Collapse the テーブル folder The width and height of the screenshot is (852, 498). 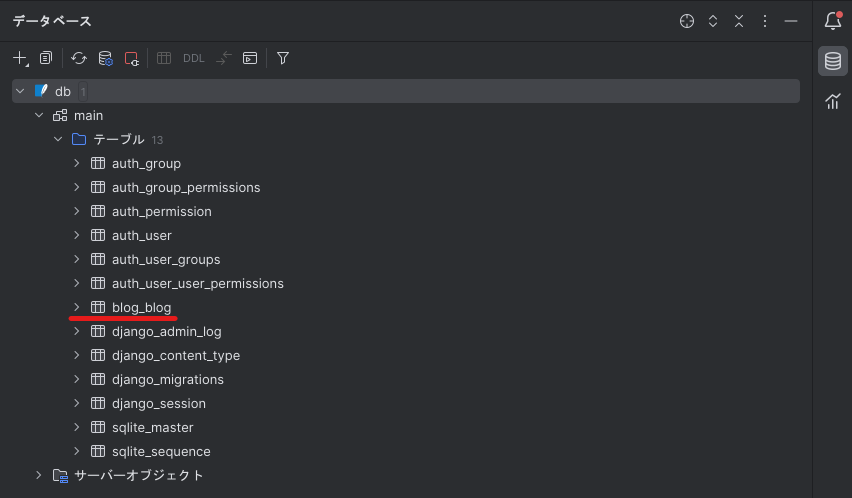(x=58, y=140)
